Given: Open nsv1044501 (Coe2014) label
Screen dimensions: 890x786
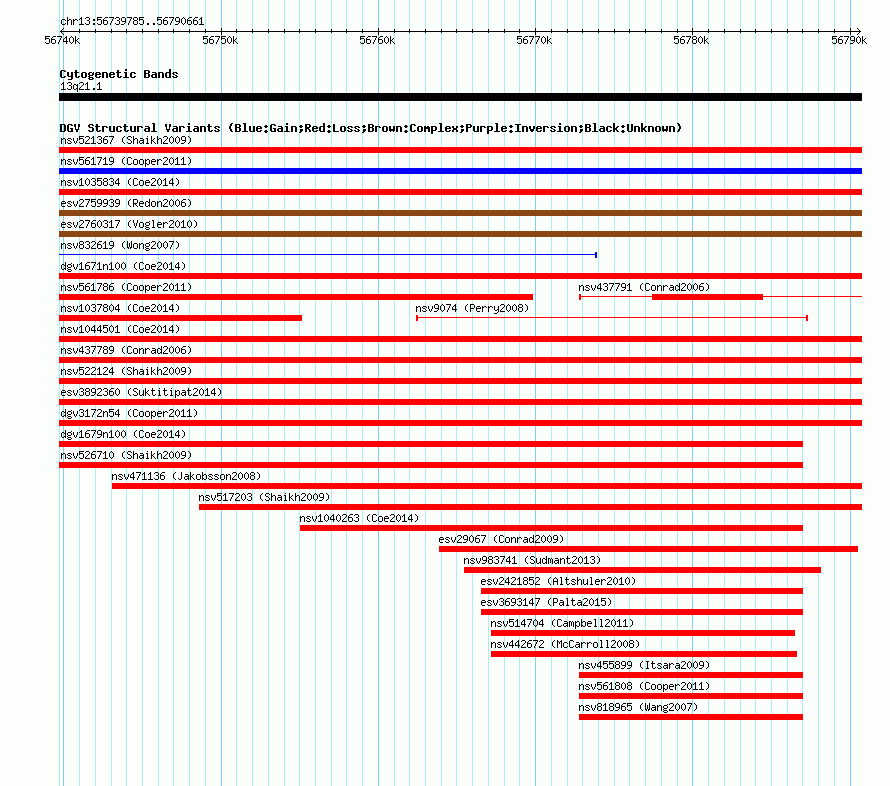Looking at the screenshot, I should click(x=120, y=329).
